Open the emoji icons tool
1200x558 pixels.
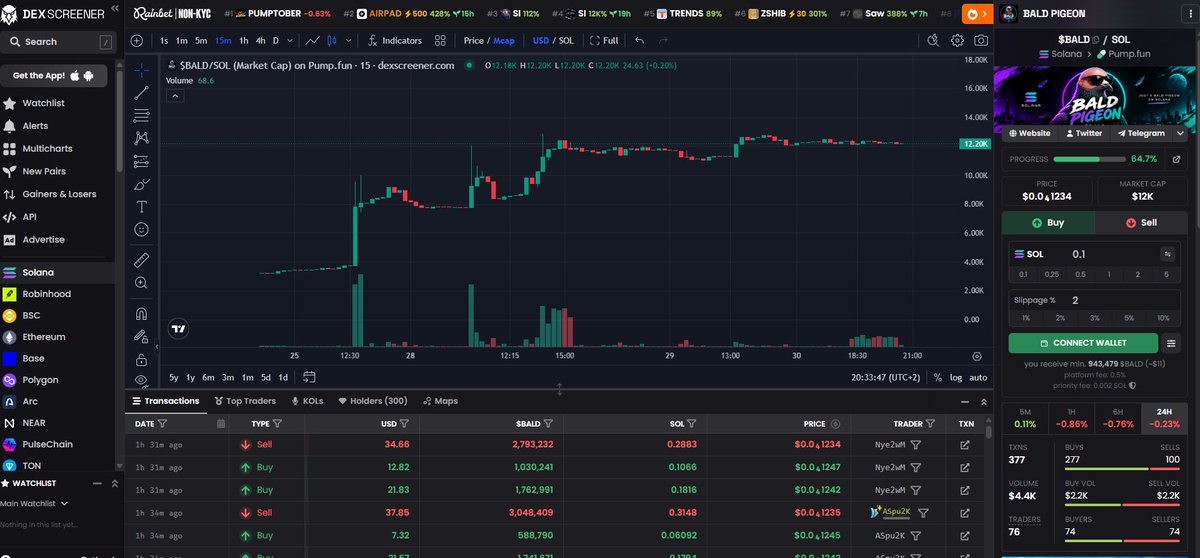pos(141,230)
